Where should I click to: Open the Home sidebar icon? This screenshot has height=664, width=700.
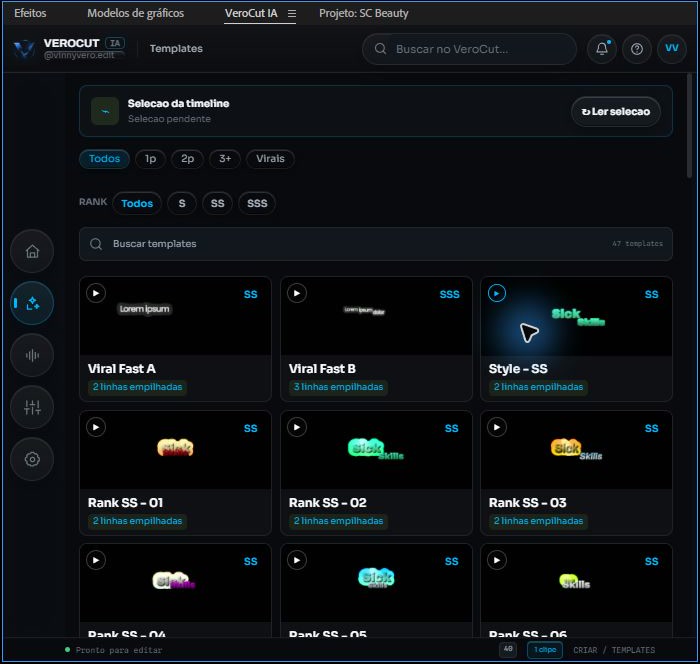pyautogui.click(x=32, y=251)
